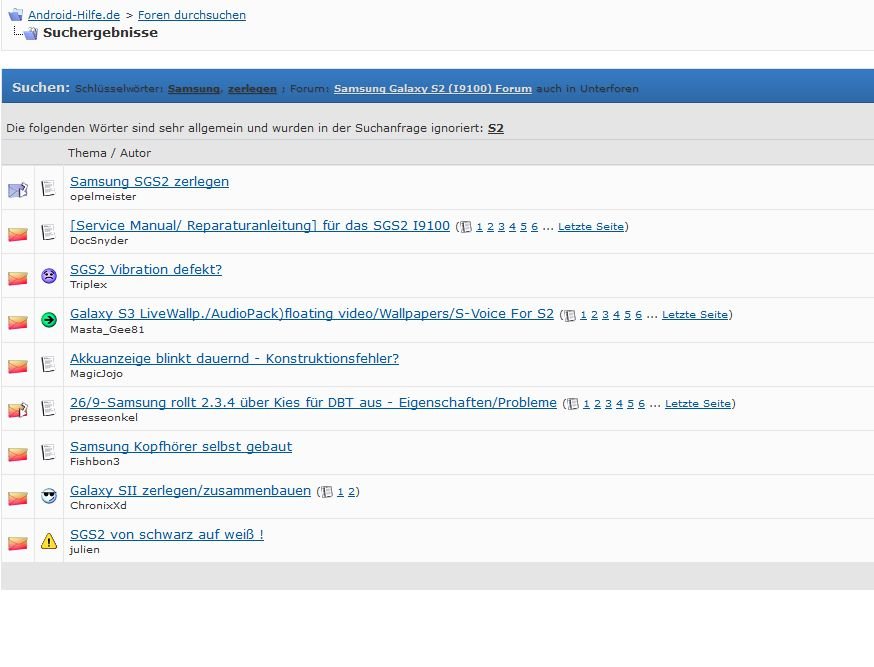Click Thema / Autor column header
The image size is (874, 667).
[x=109, y=153]
